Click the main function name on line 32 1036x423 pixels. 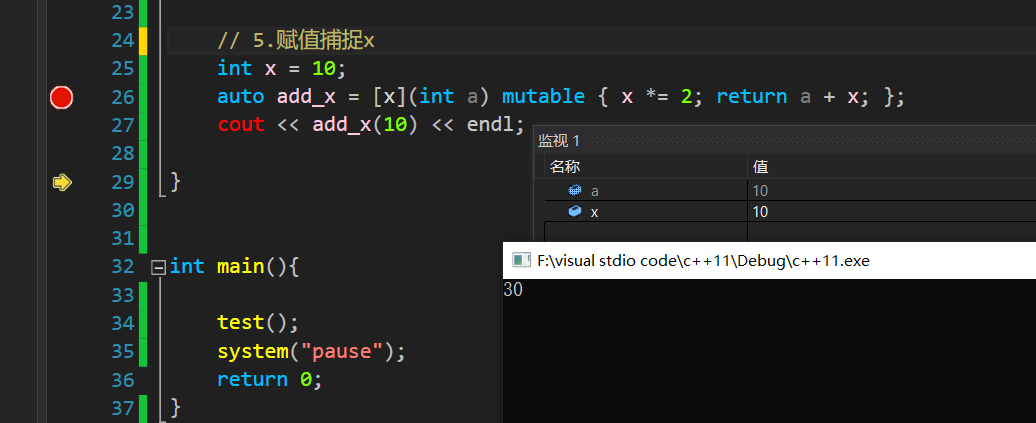click(241, 266)
